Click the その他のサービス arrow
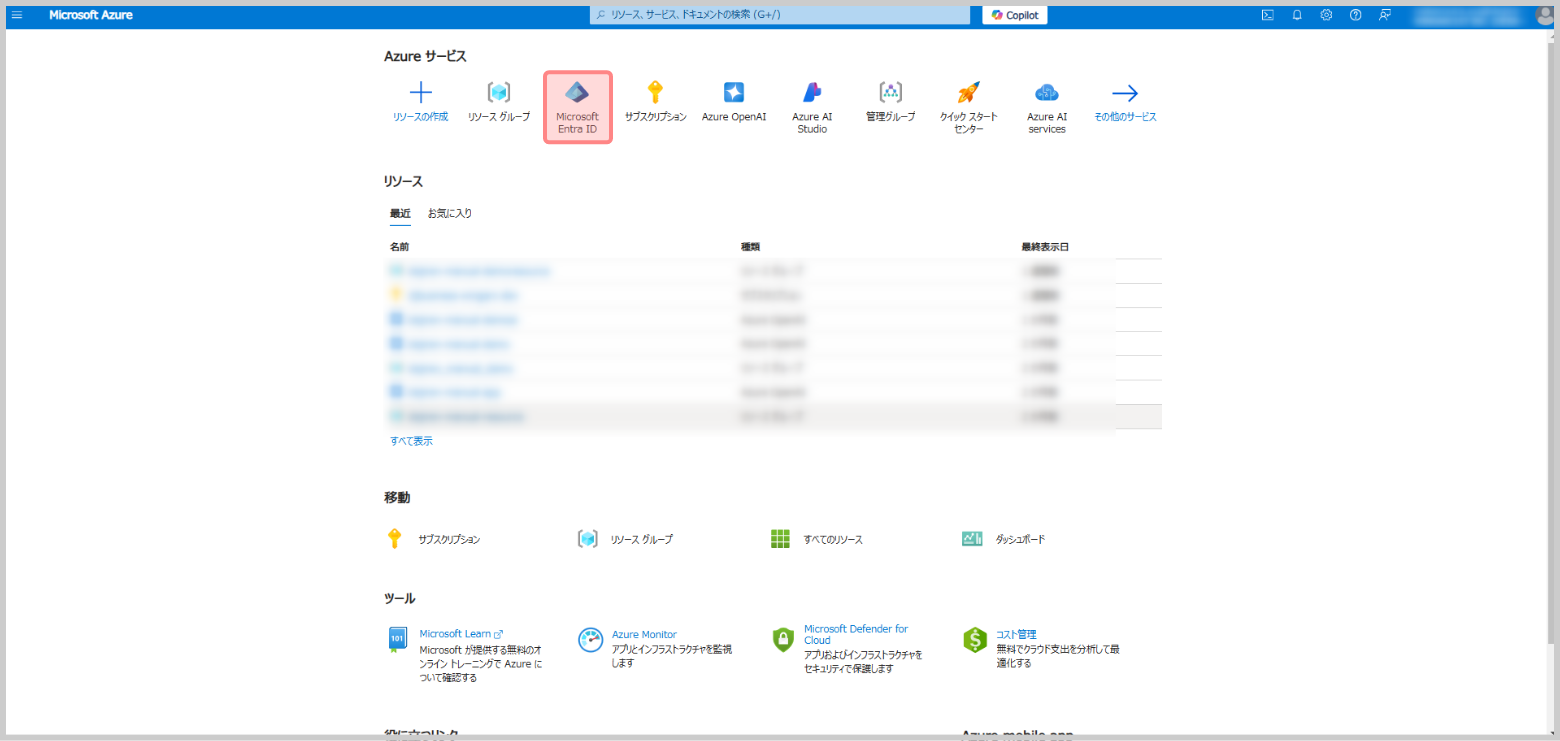 coord(1125,93)
